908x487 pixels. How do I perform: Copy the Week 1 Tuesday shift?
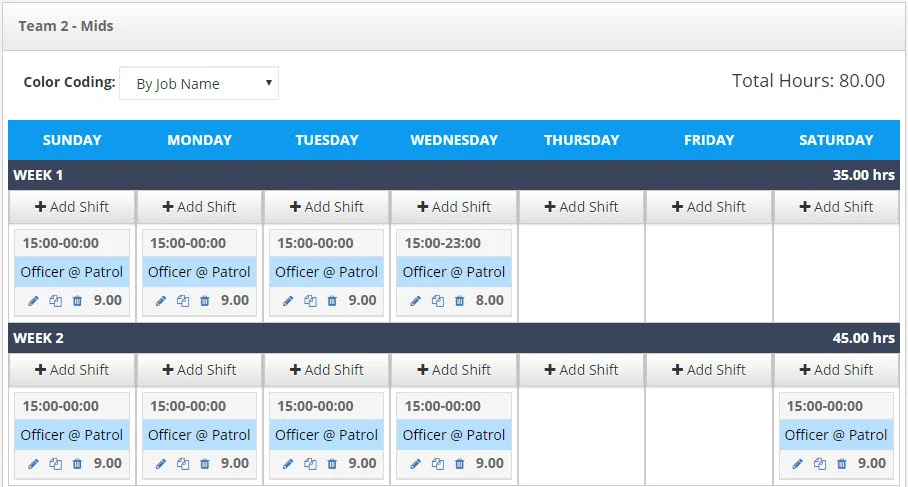pyautogui.click(x=310, y=301)
